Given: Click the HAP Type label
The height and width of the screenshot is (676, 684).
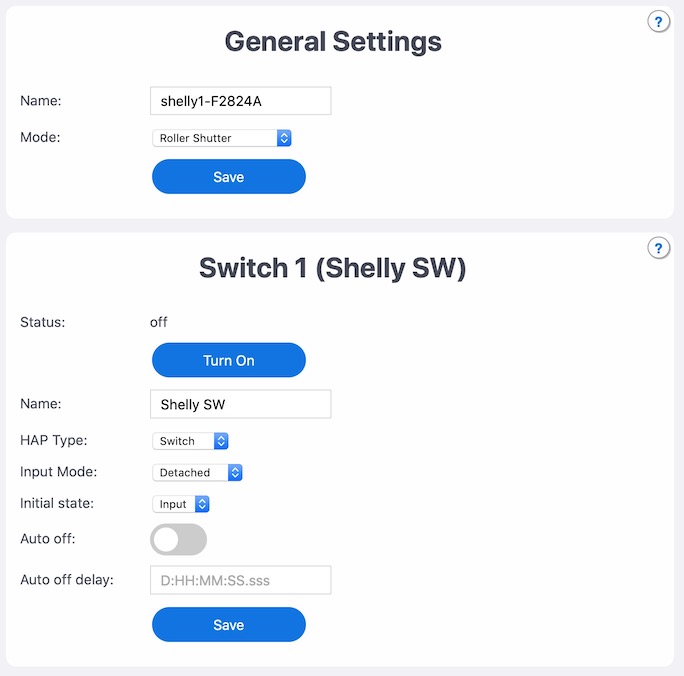Looking at the screenshot, I should coord(54,440).
